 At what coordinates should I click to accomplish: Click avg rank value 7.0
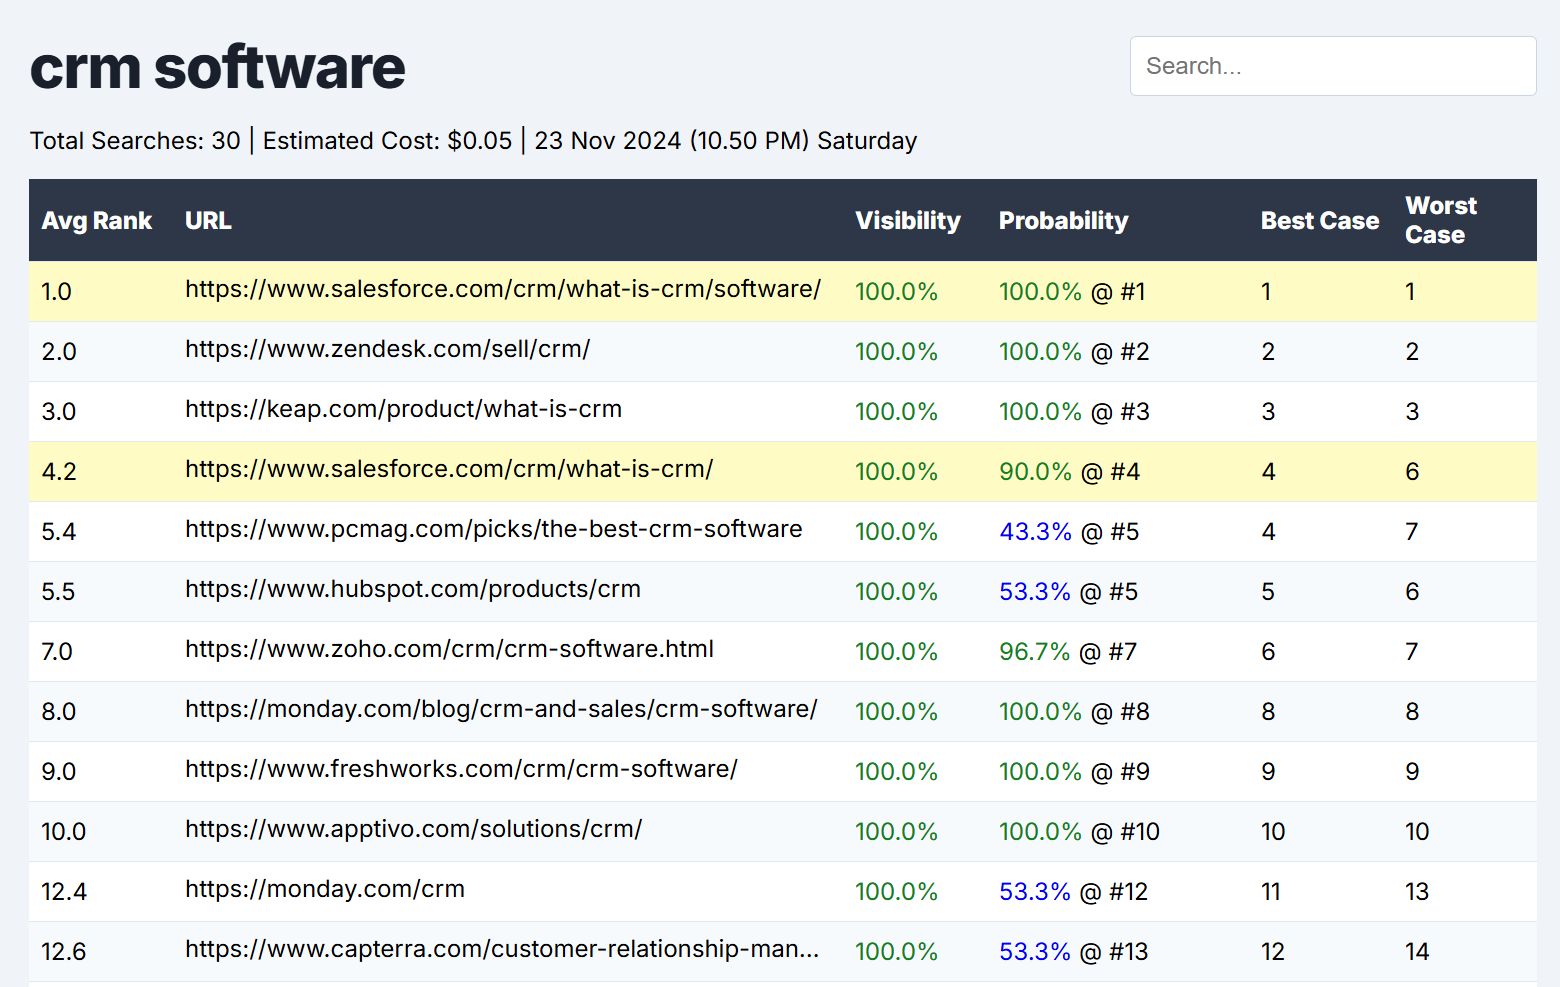coord(57,652)
